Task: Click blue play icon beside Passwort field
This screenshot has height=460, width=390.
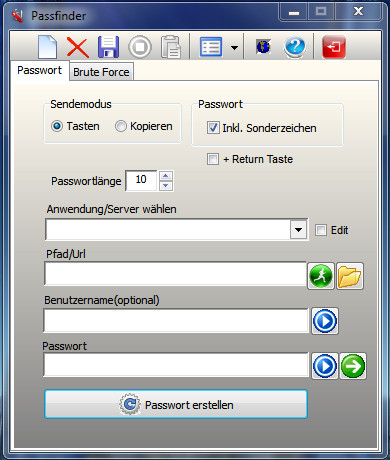Action: coord(325,366)
